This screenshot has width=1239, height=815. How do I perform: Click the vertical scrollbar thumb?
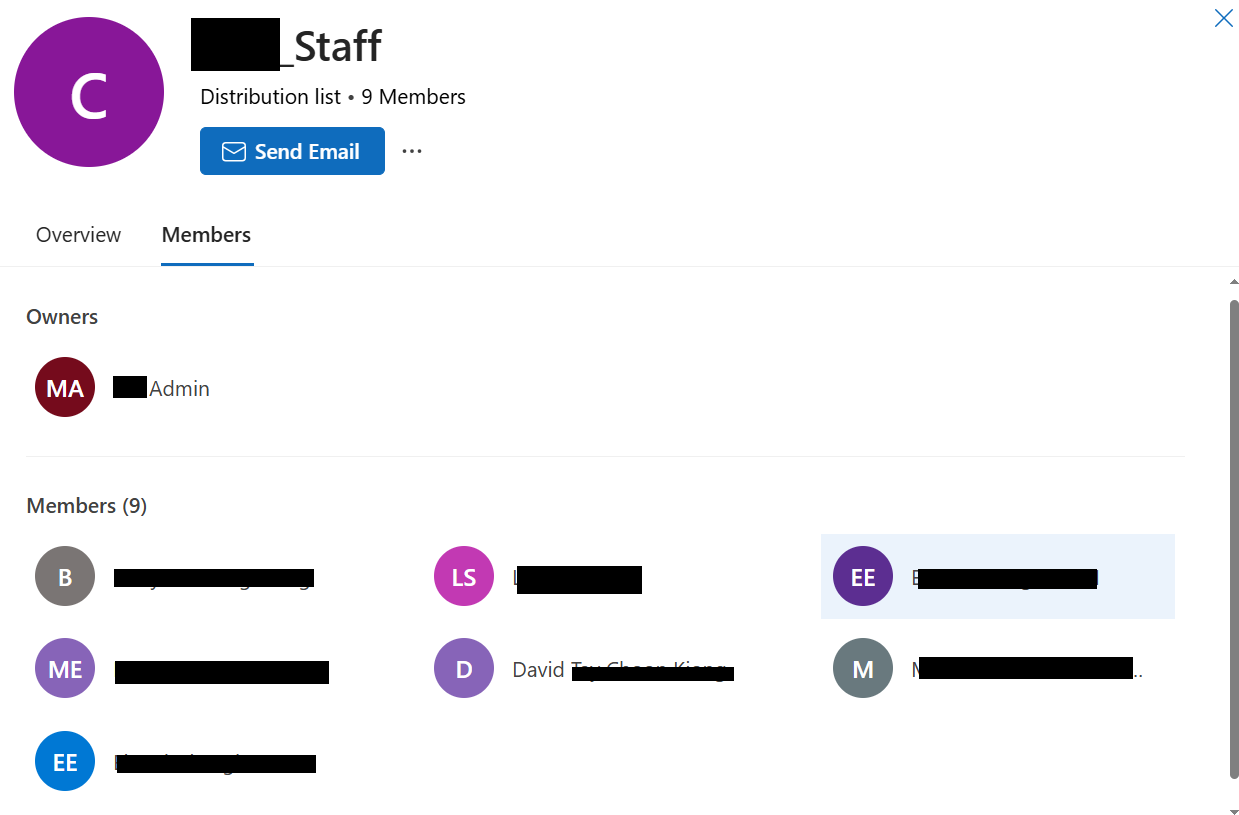point(1233,538)
